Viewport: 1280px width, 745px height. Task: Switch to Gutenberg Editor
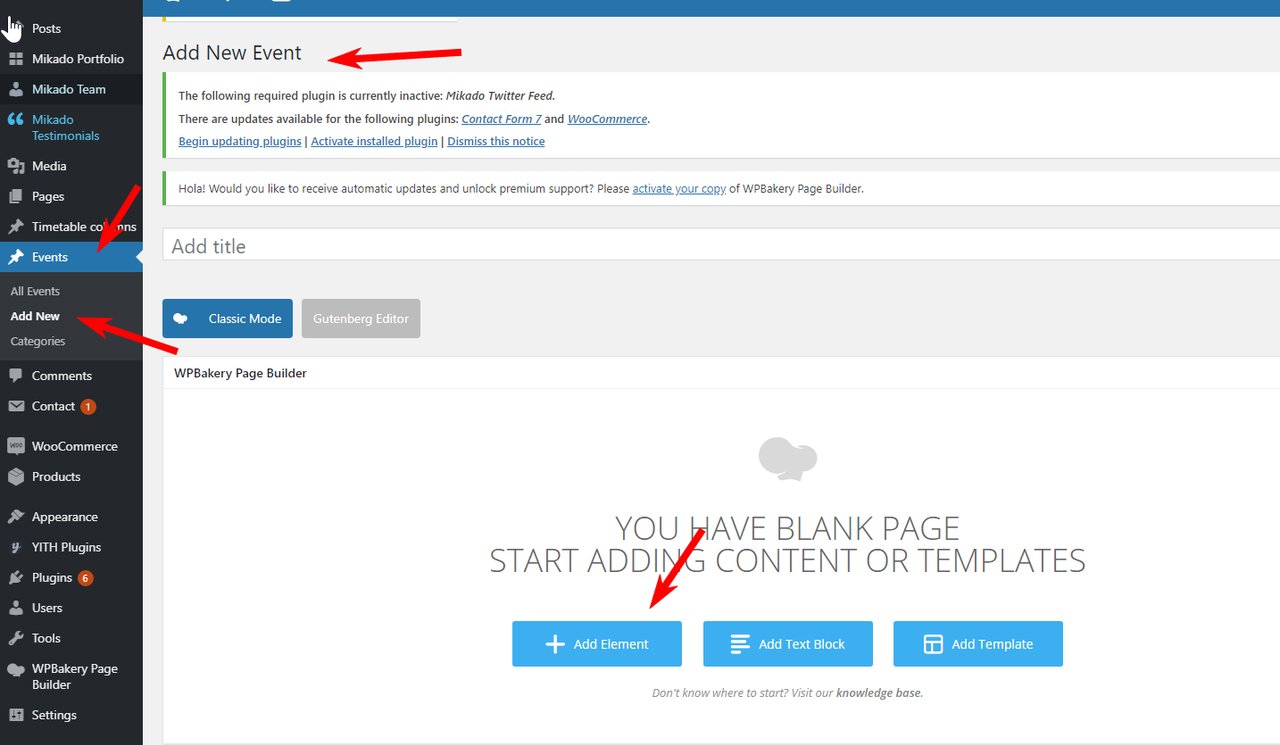(361, 318)
